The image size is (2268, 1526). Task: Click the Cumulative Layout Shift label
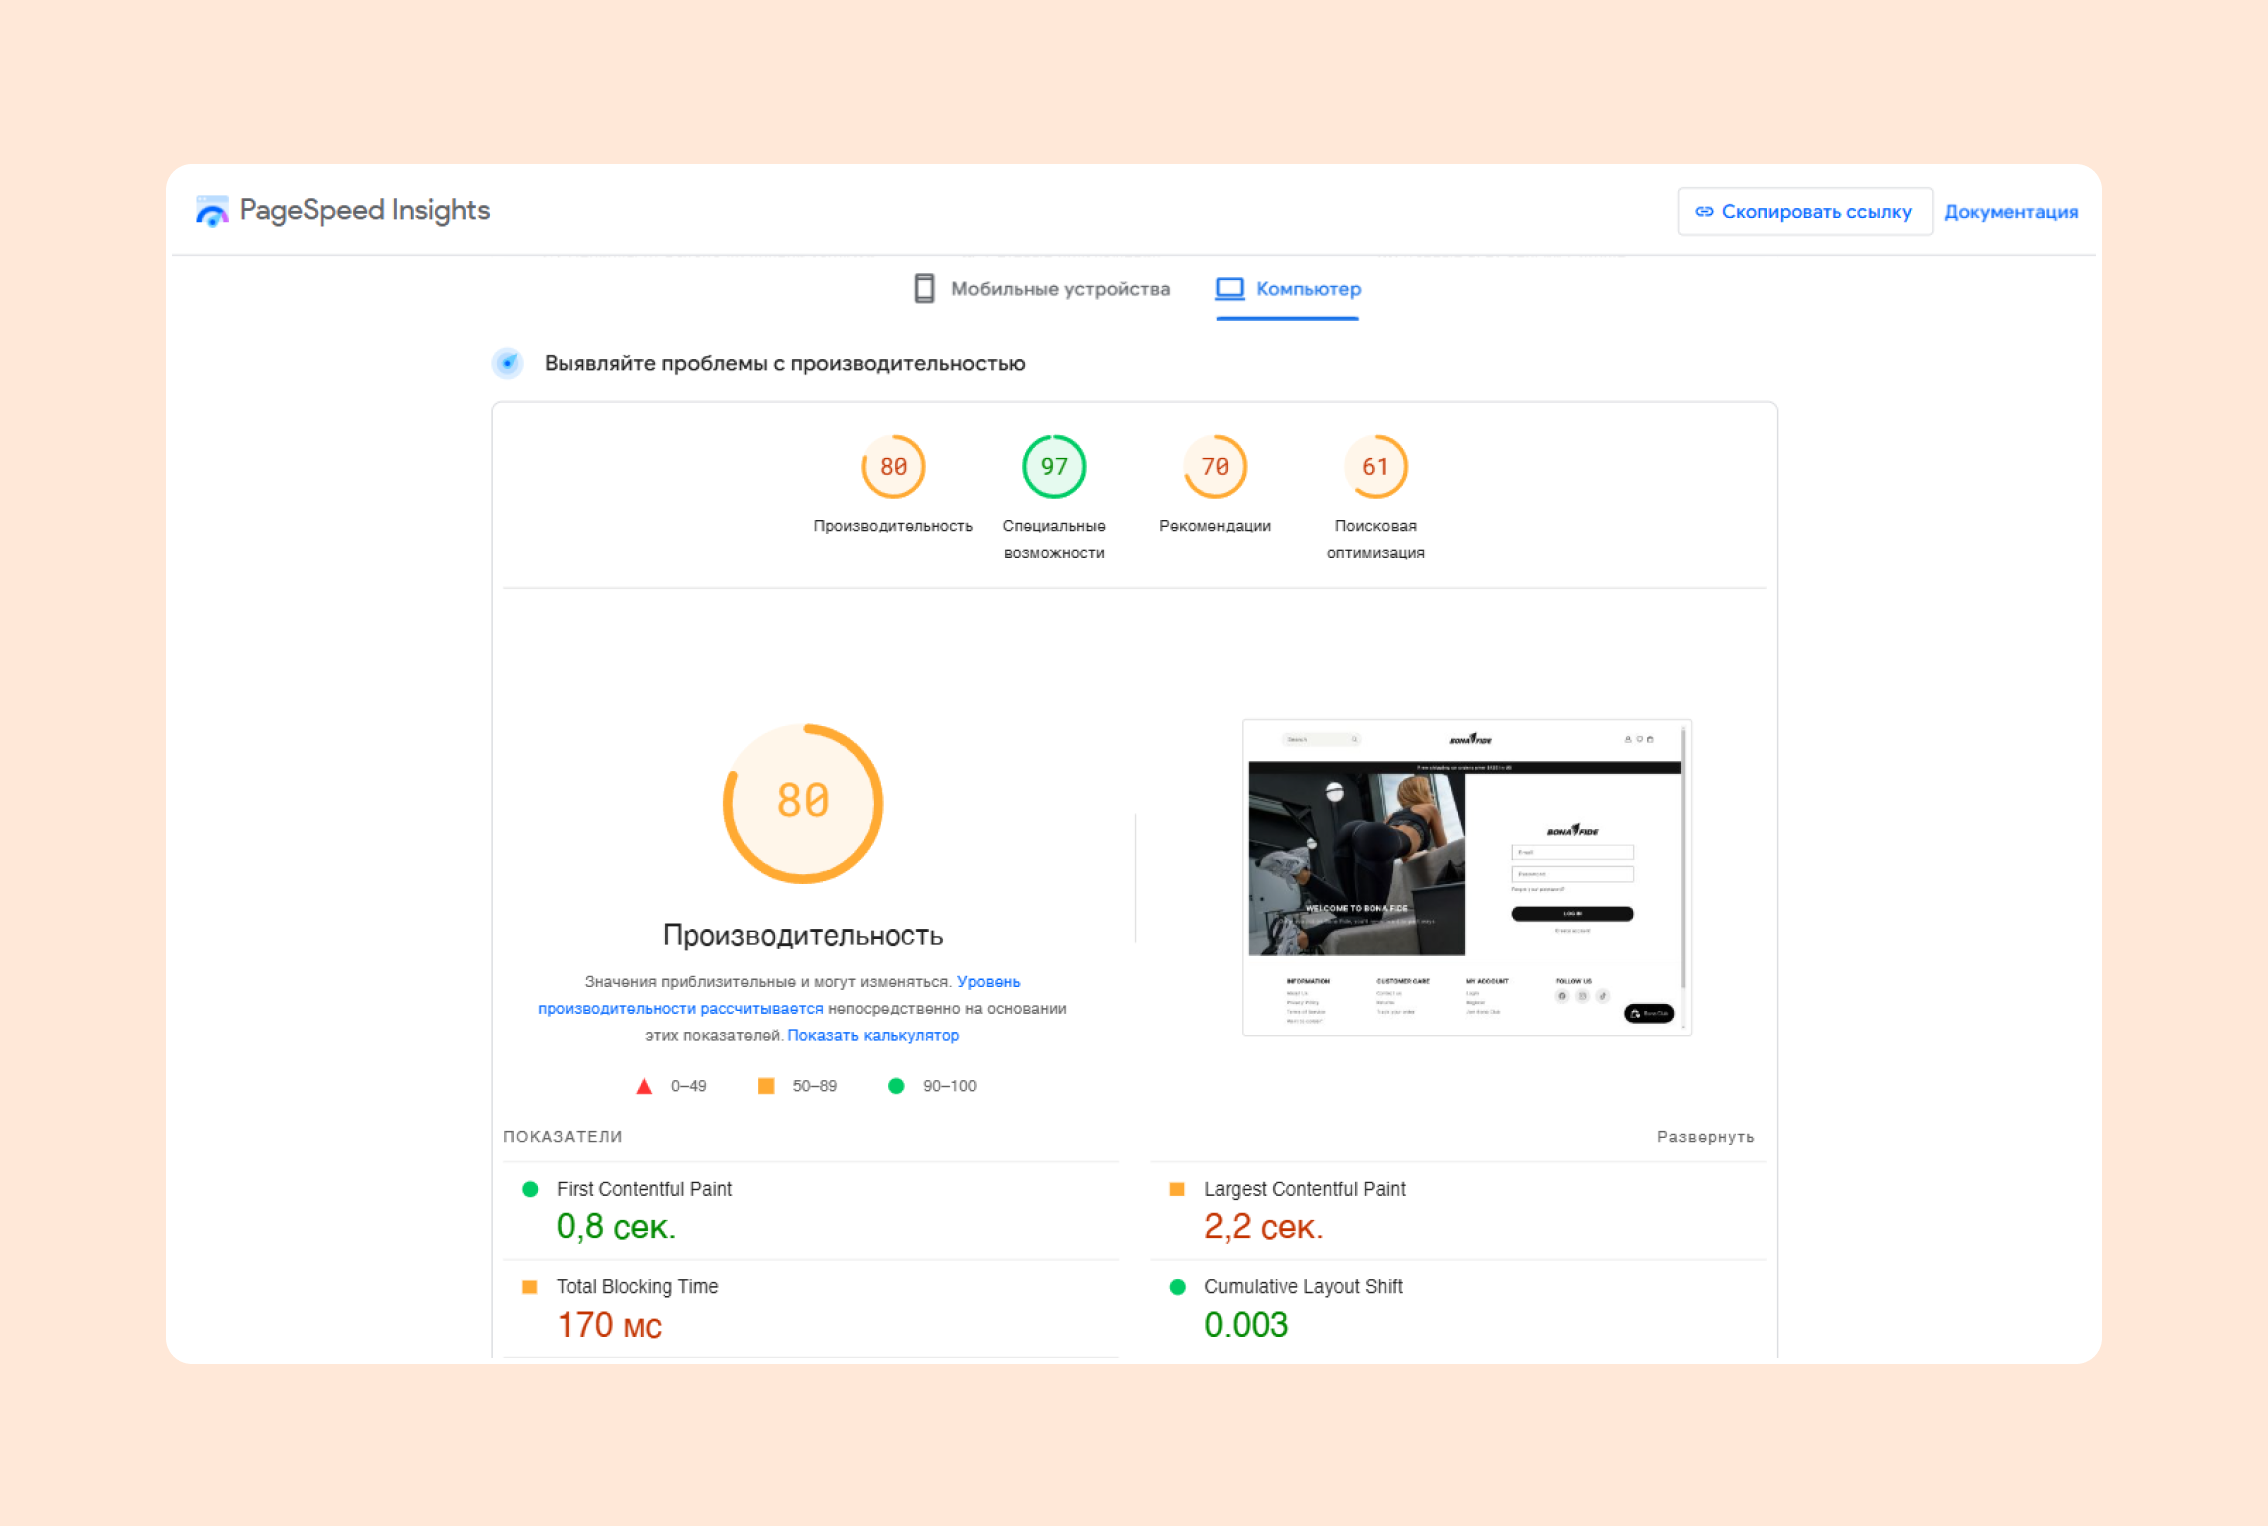1303,1287
